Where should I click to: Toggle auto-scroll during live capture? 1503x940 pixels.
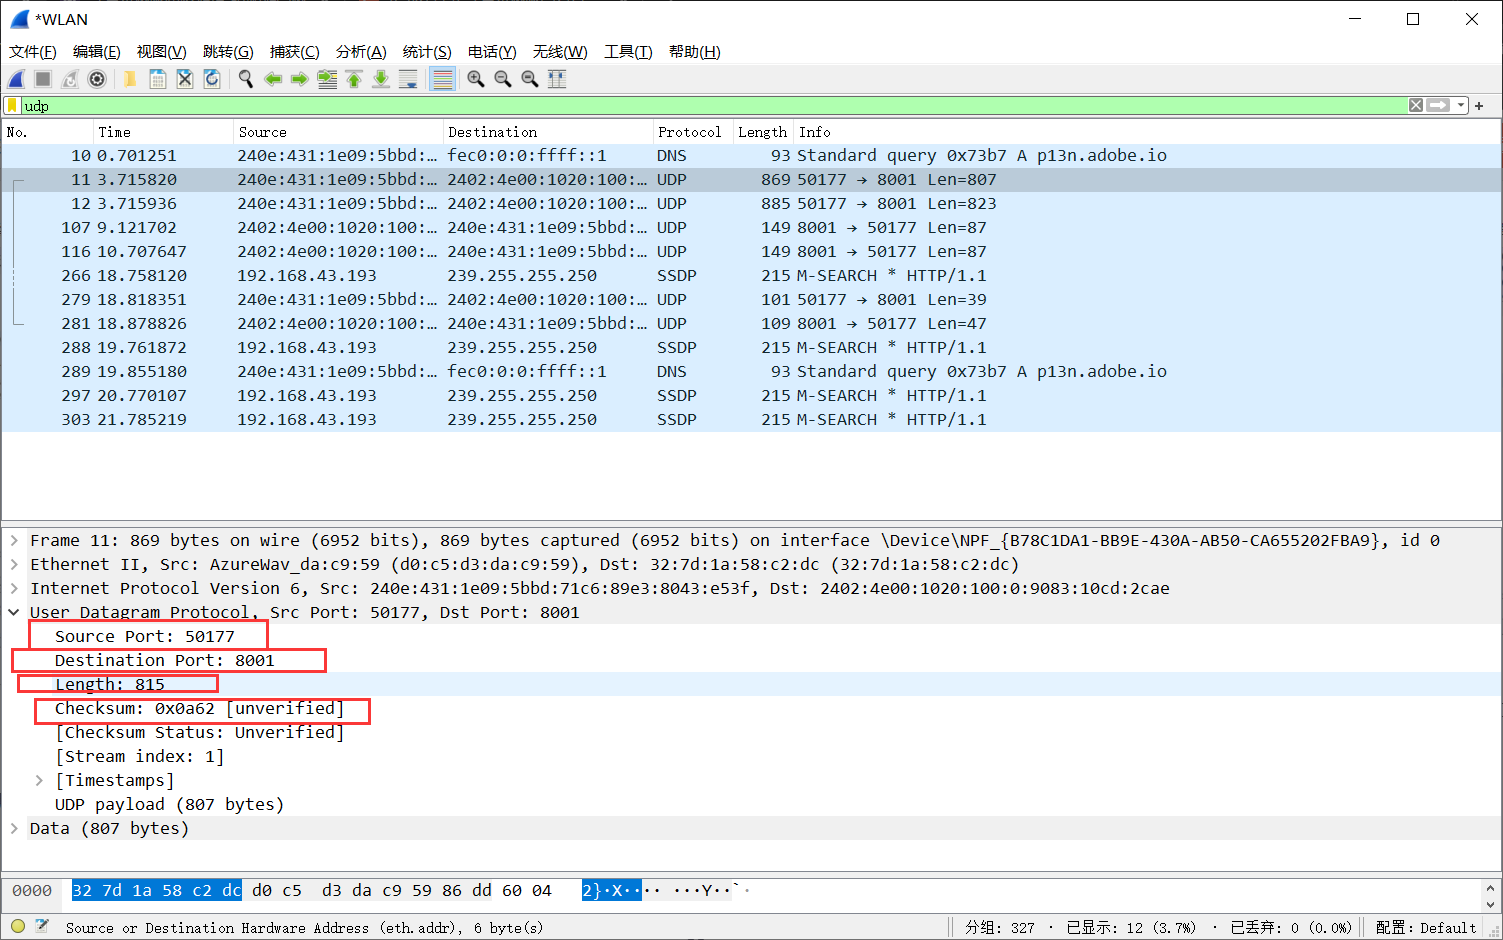click(x=408, y=79)
